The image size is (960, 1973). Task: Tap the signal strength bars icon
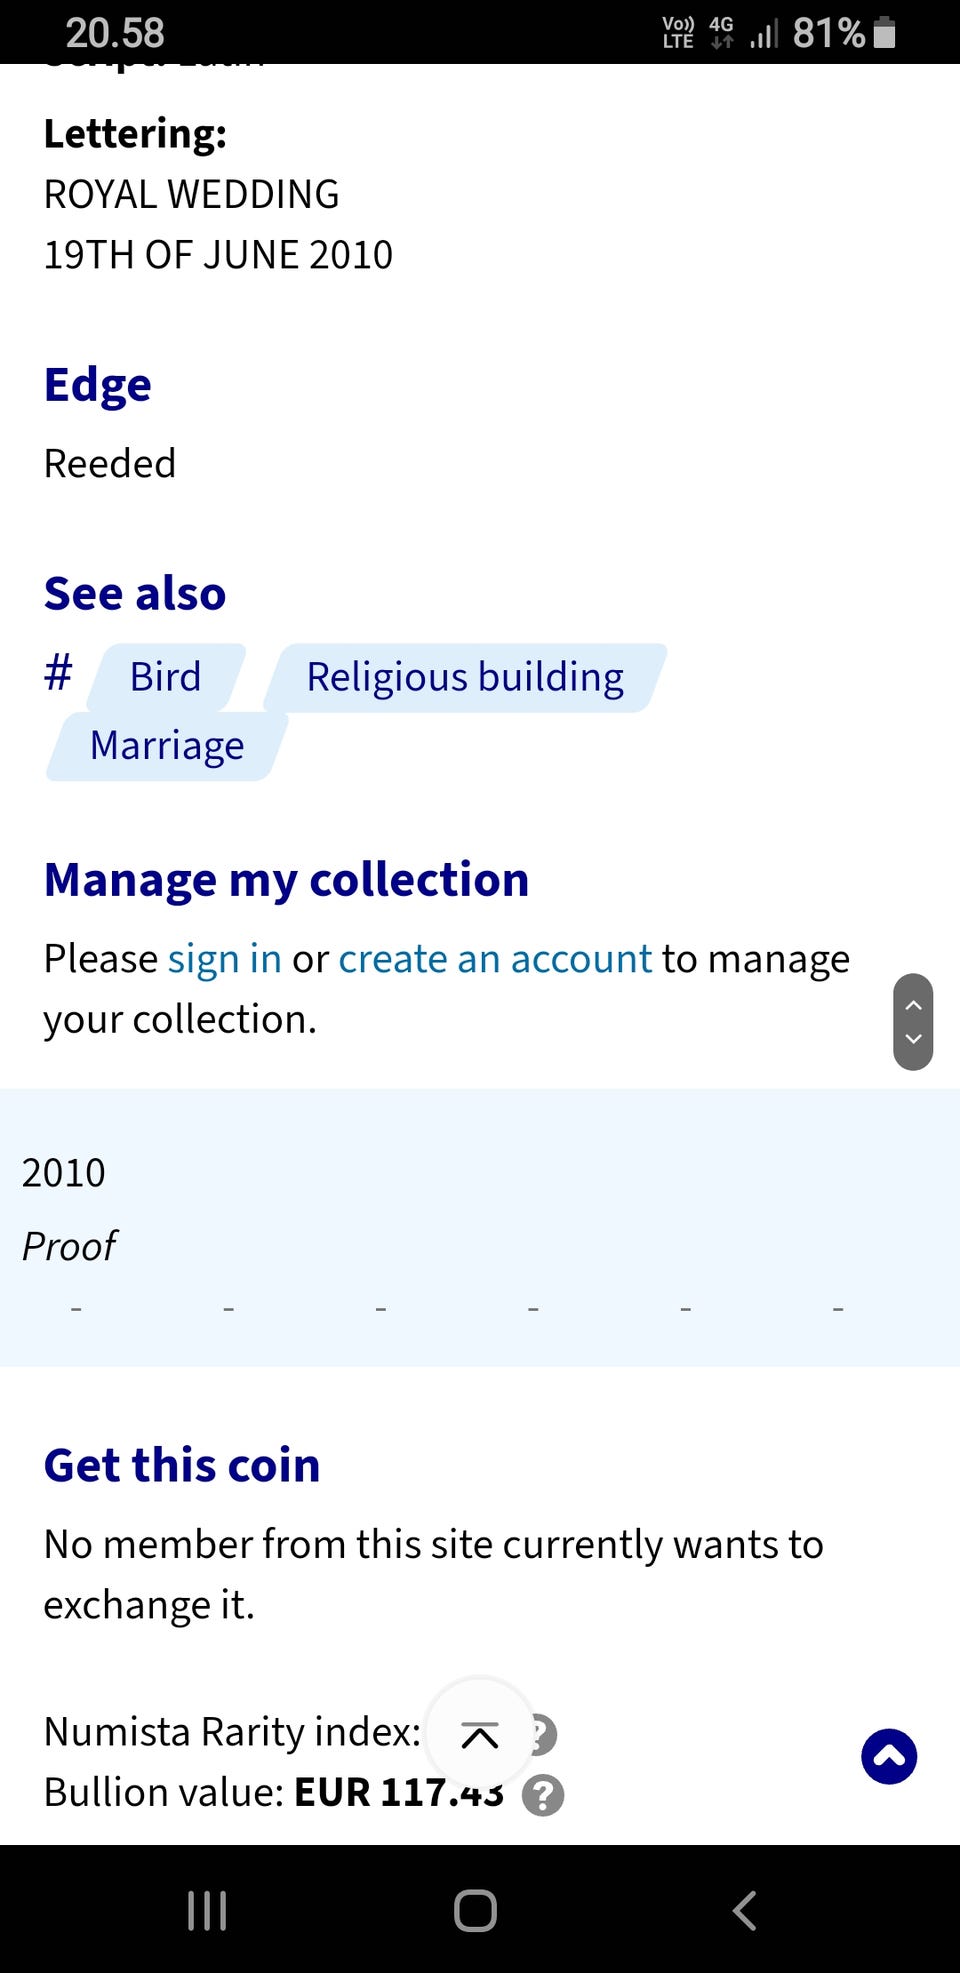(764, 34)
